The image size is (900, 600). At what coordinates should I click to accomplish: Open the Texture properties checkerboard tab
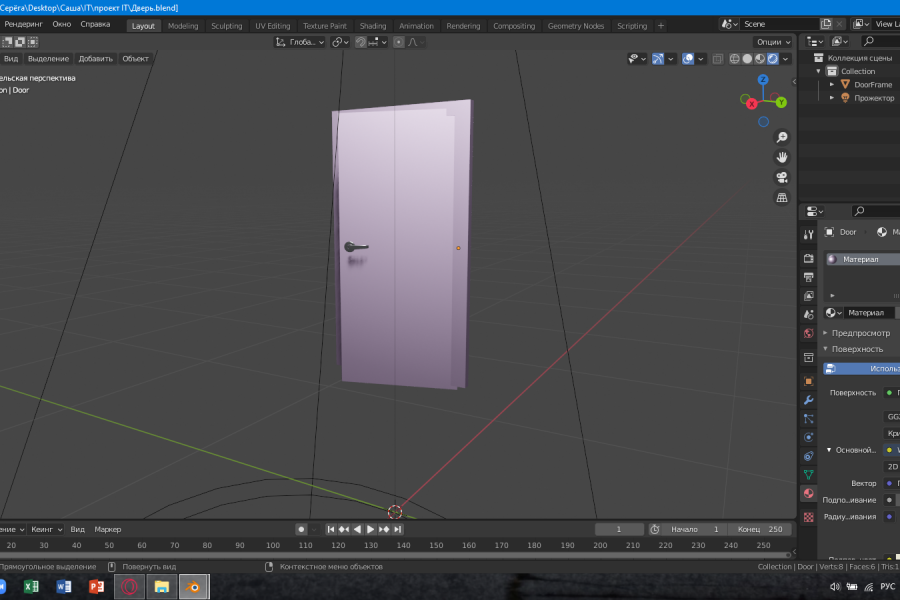point(808,517)
